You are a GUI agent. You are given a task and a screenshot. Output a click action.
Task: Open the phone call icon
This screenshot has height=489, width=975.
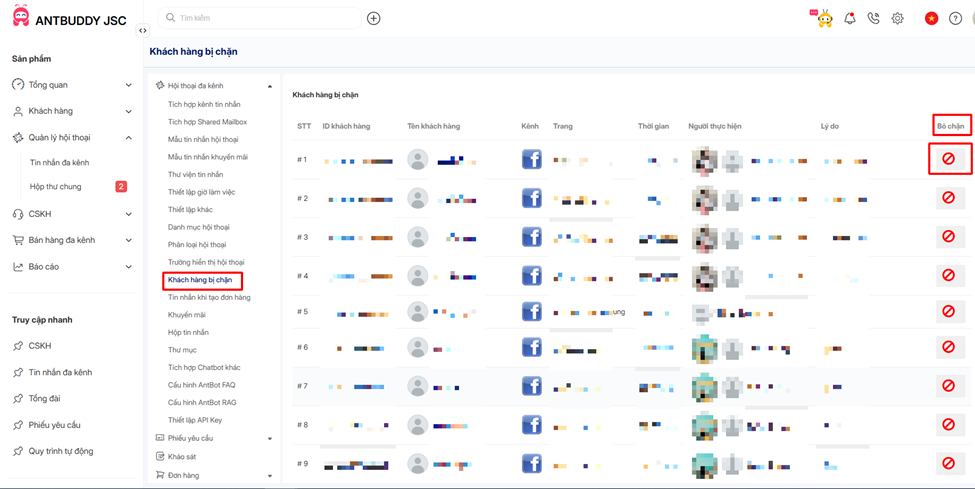click(x=874, y=18)
